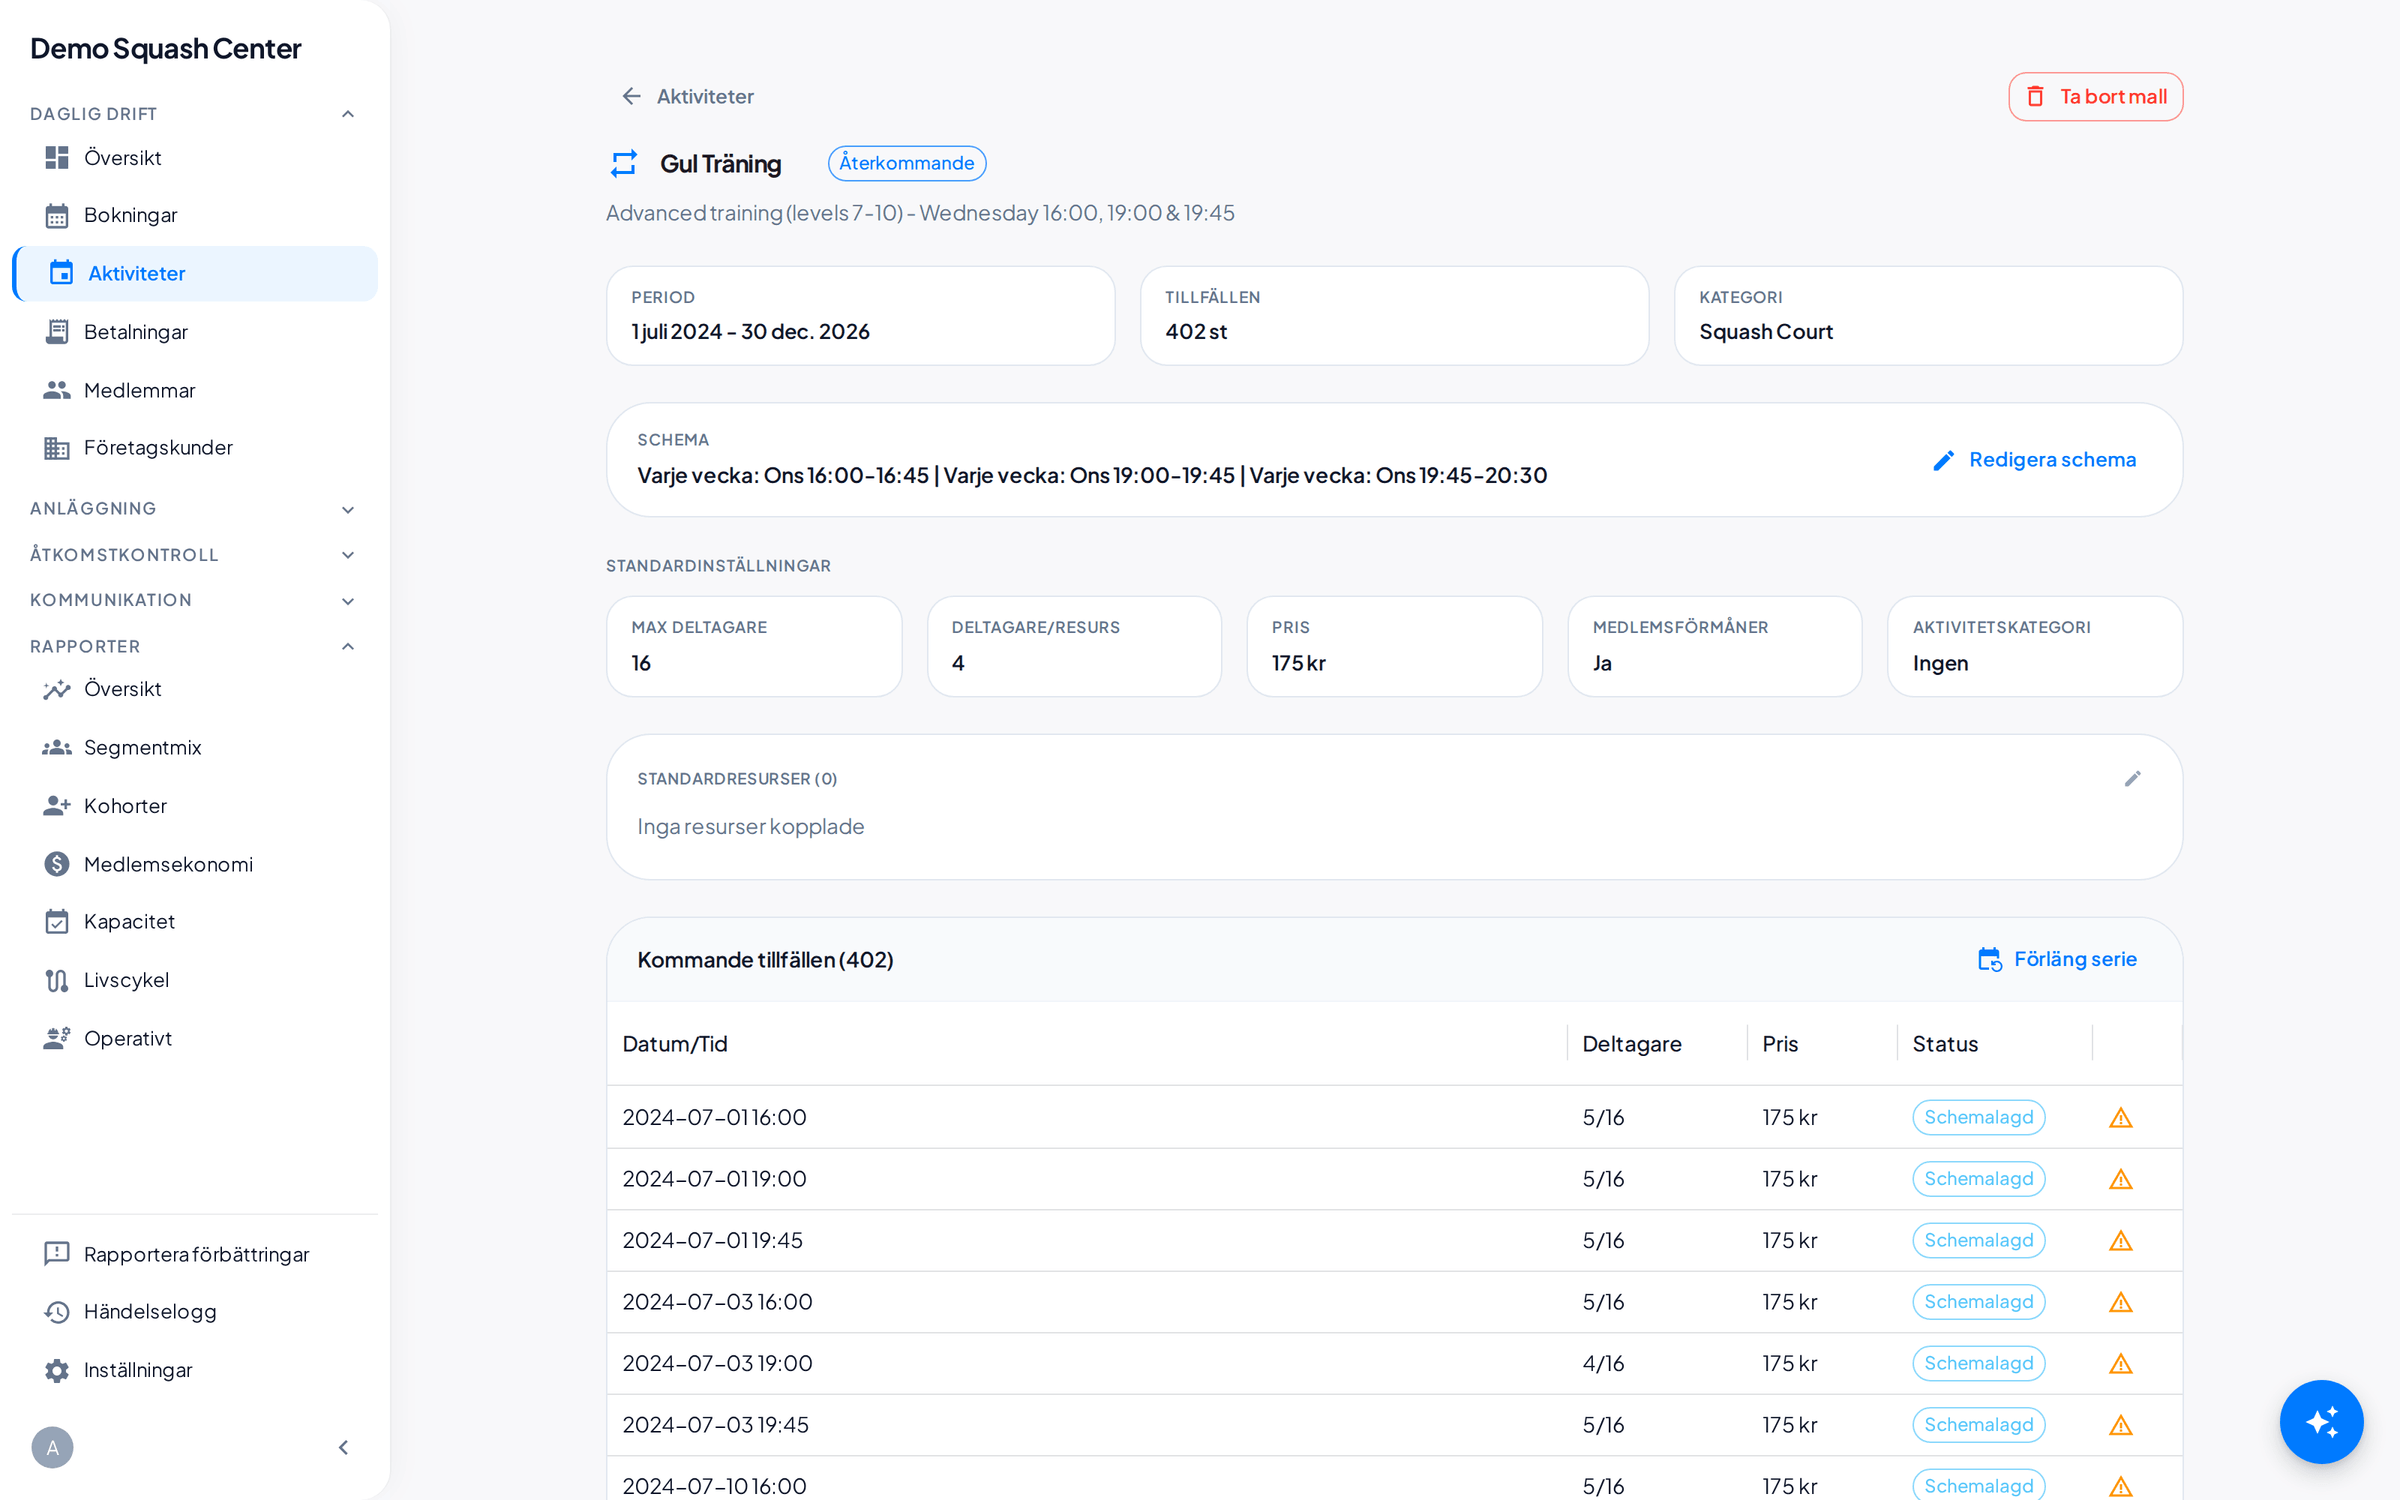2400x1500 pixels.
Task: Click warning icon for 2024-07-01 16:00 row
Action: pyautogui.click(x=2120, y=1117)
